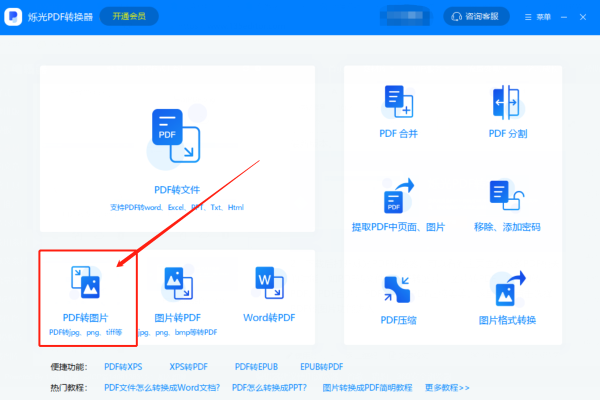Launch the Word转PDF icon
600x400 pixels.
[269, 283]
